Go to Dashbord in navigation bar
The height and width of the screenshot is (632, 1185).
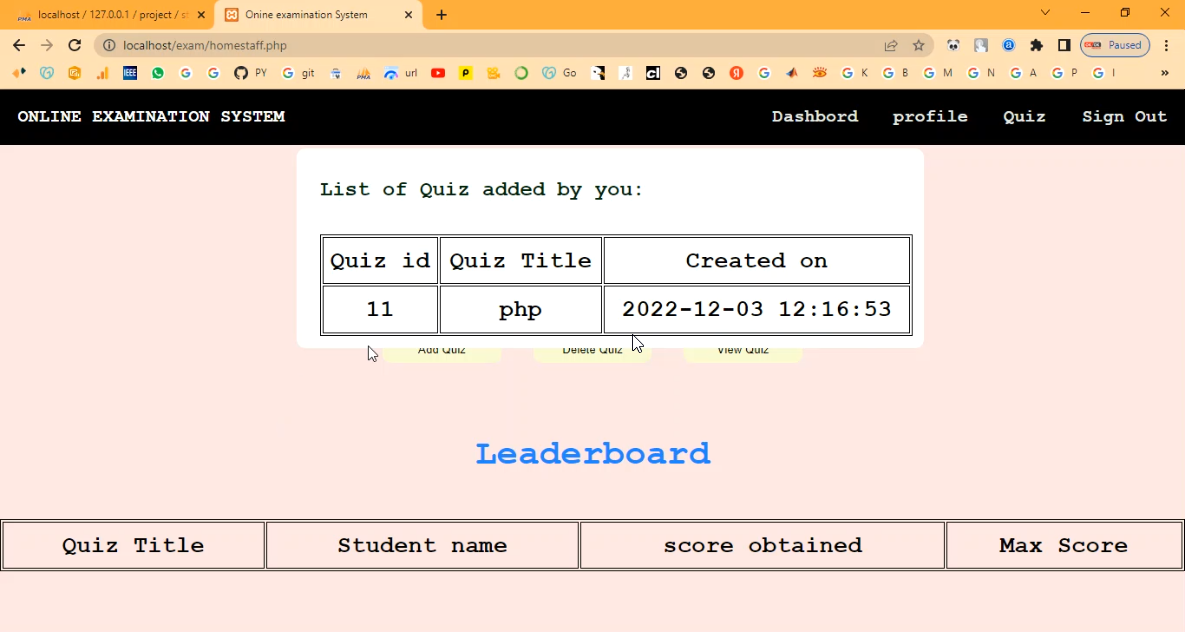(814, 117)
